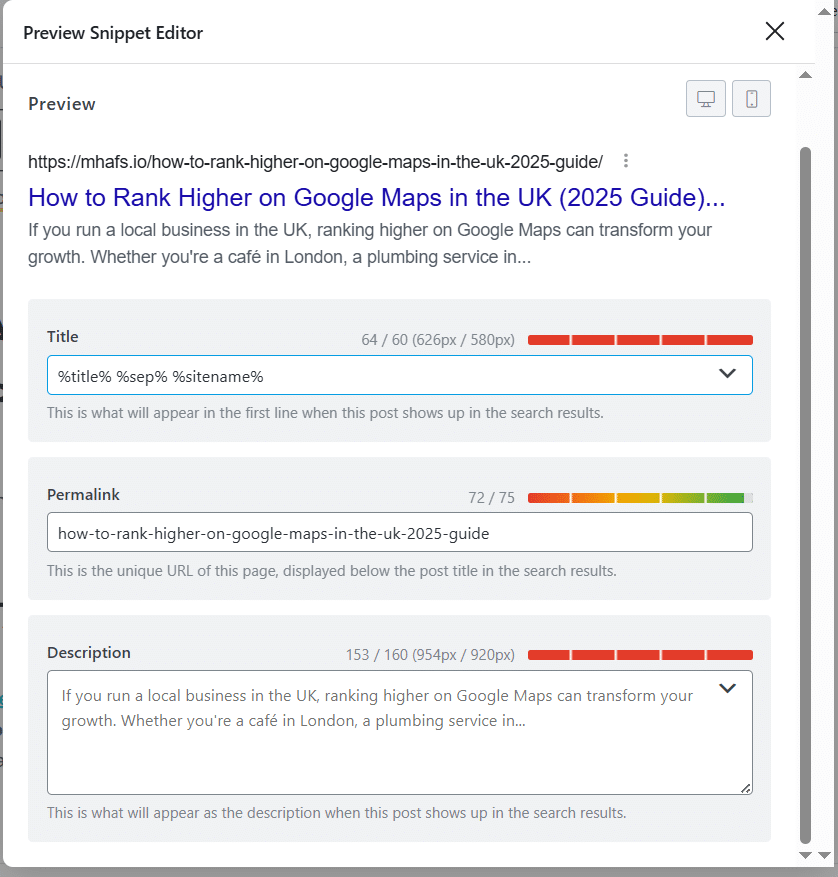
Task: Click the blue preview title link
Action: [x=376, y=197]
